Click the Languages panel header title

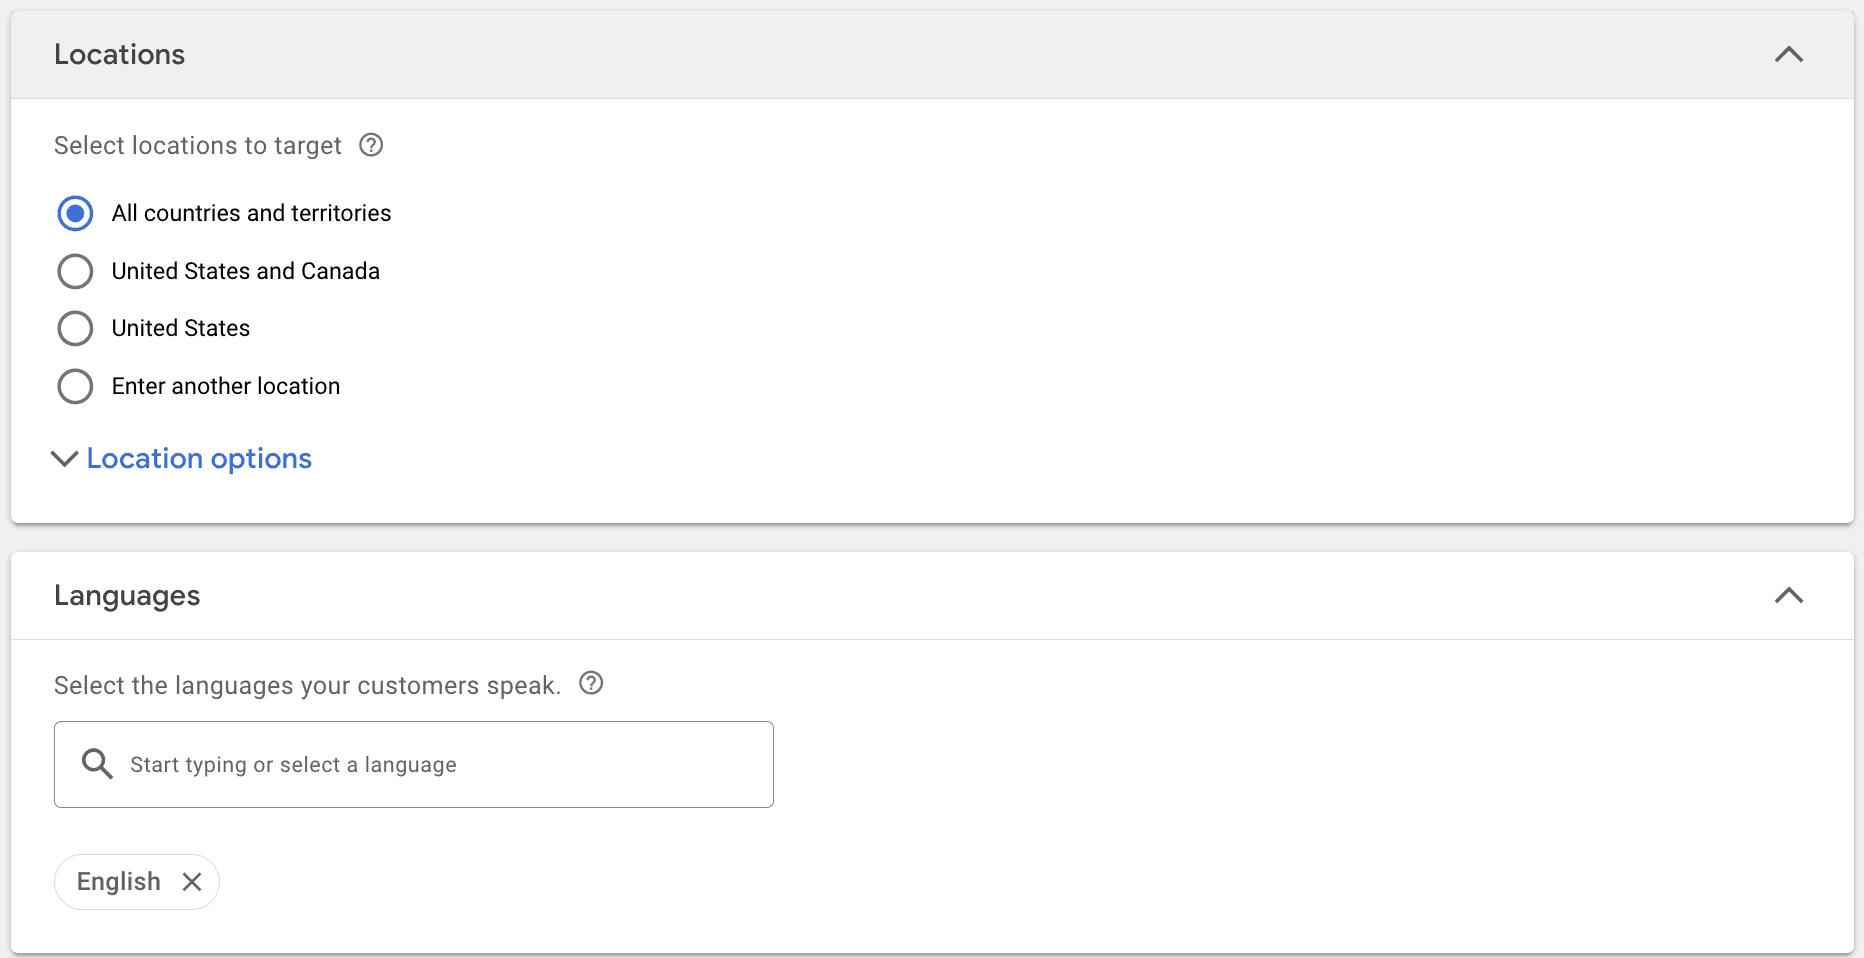point(127,596)
